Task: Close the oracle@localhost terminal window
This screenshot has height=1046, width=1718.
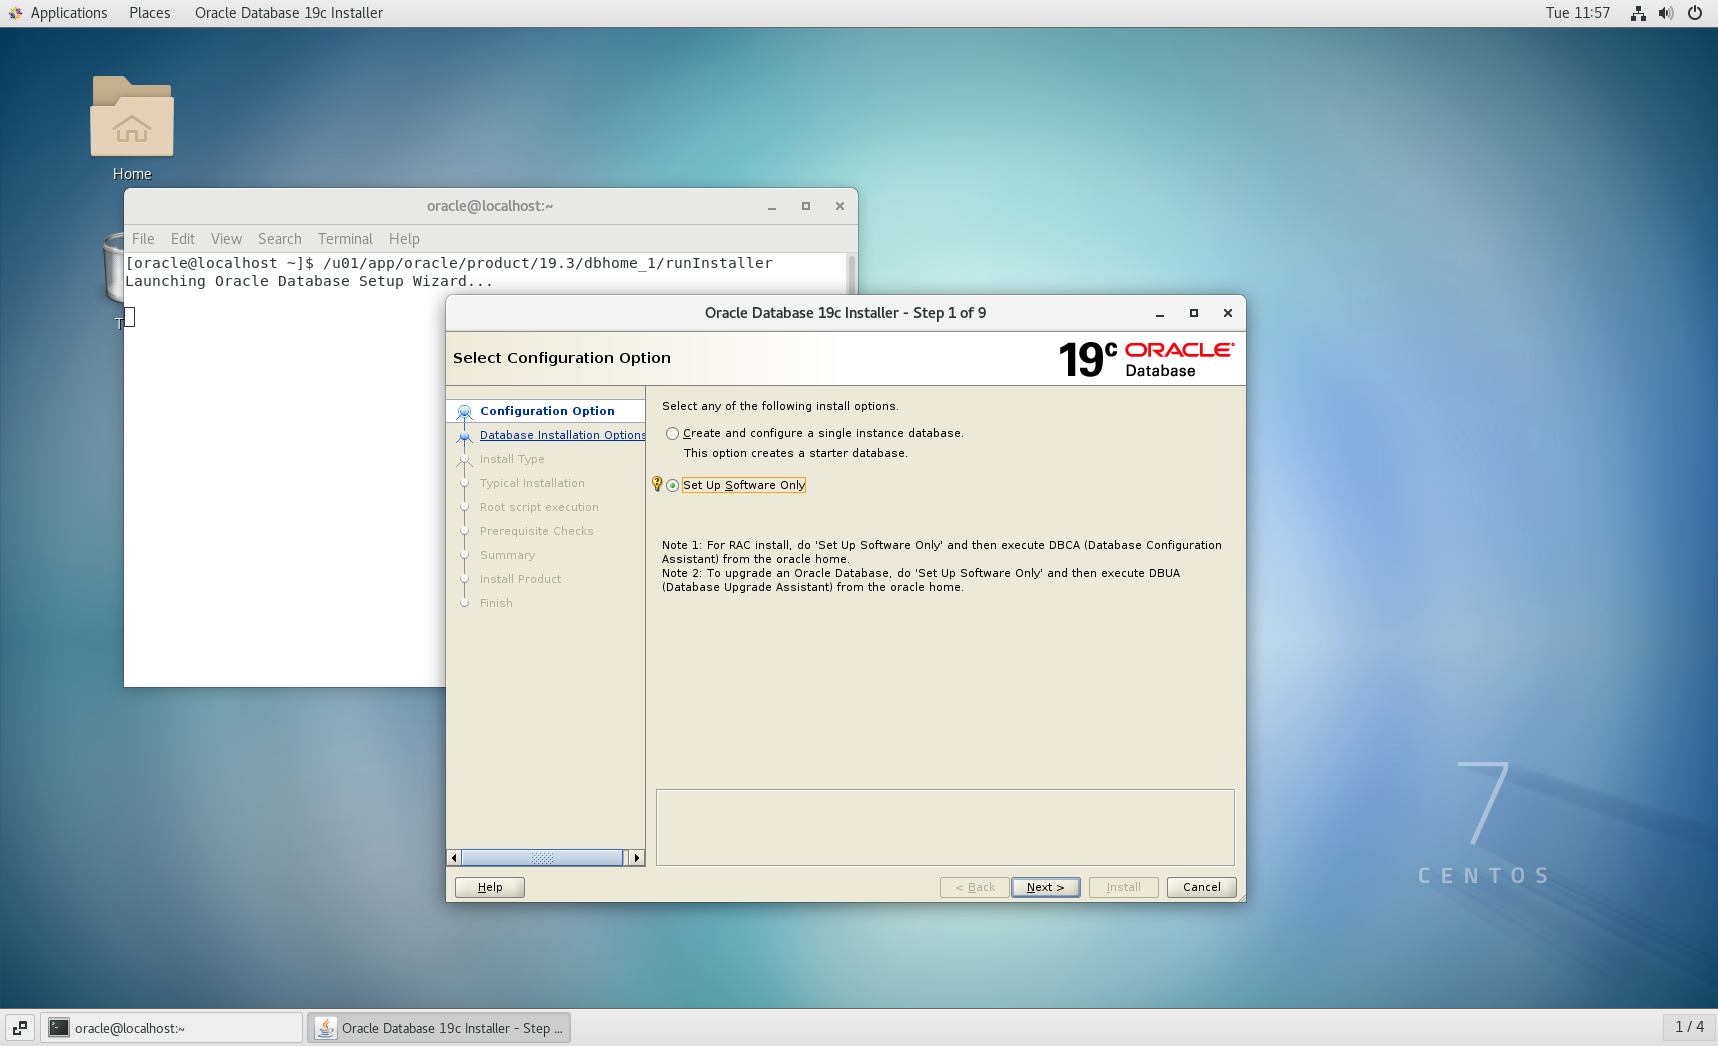Action: point(840,206)
